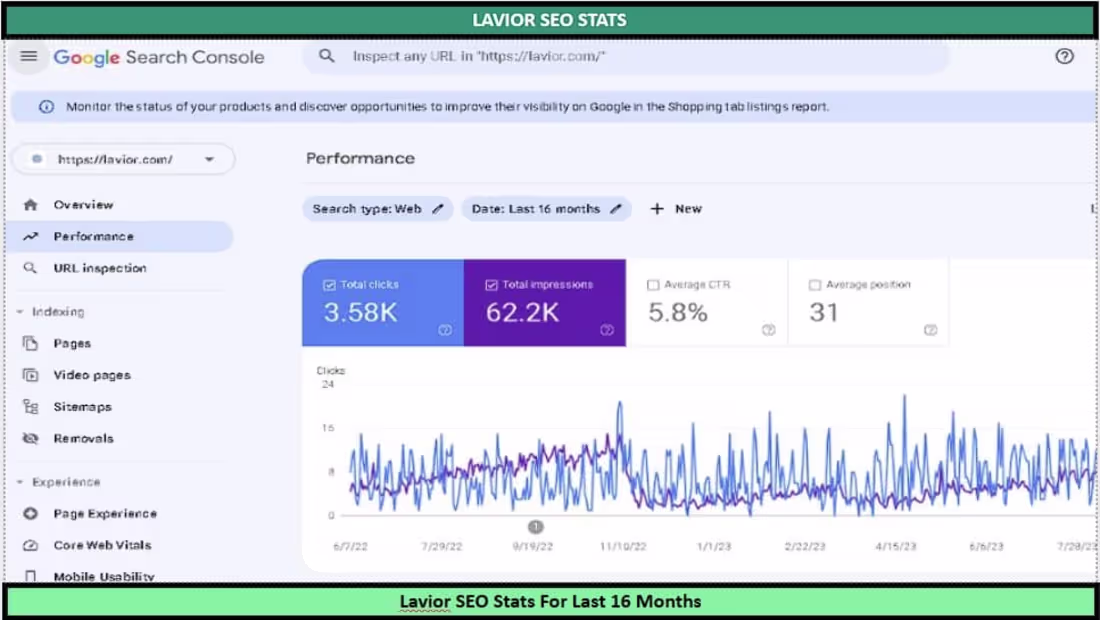This screenshot has width=1100, height=620.
Task: Click the Video pages icon
Action: tap(30, 375)
